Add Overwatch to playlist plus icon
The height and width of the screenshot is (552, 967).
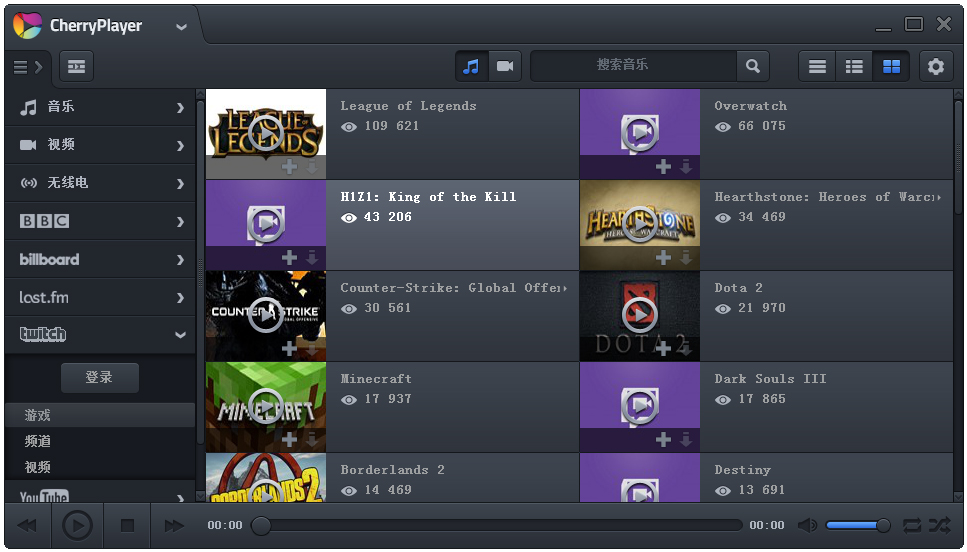point(664,167)
